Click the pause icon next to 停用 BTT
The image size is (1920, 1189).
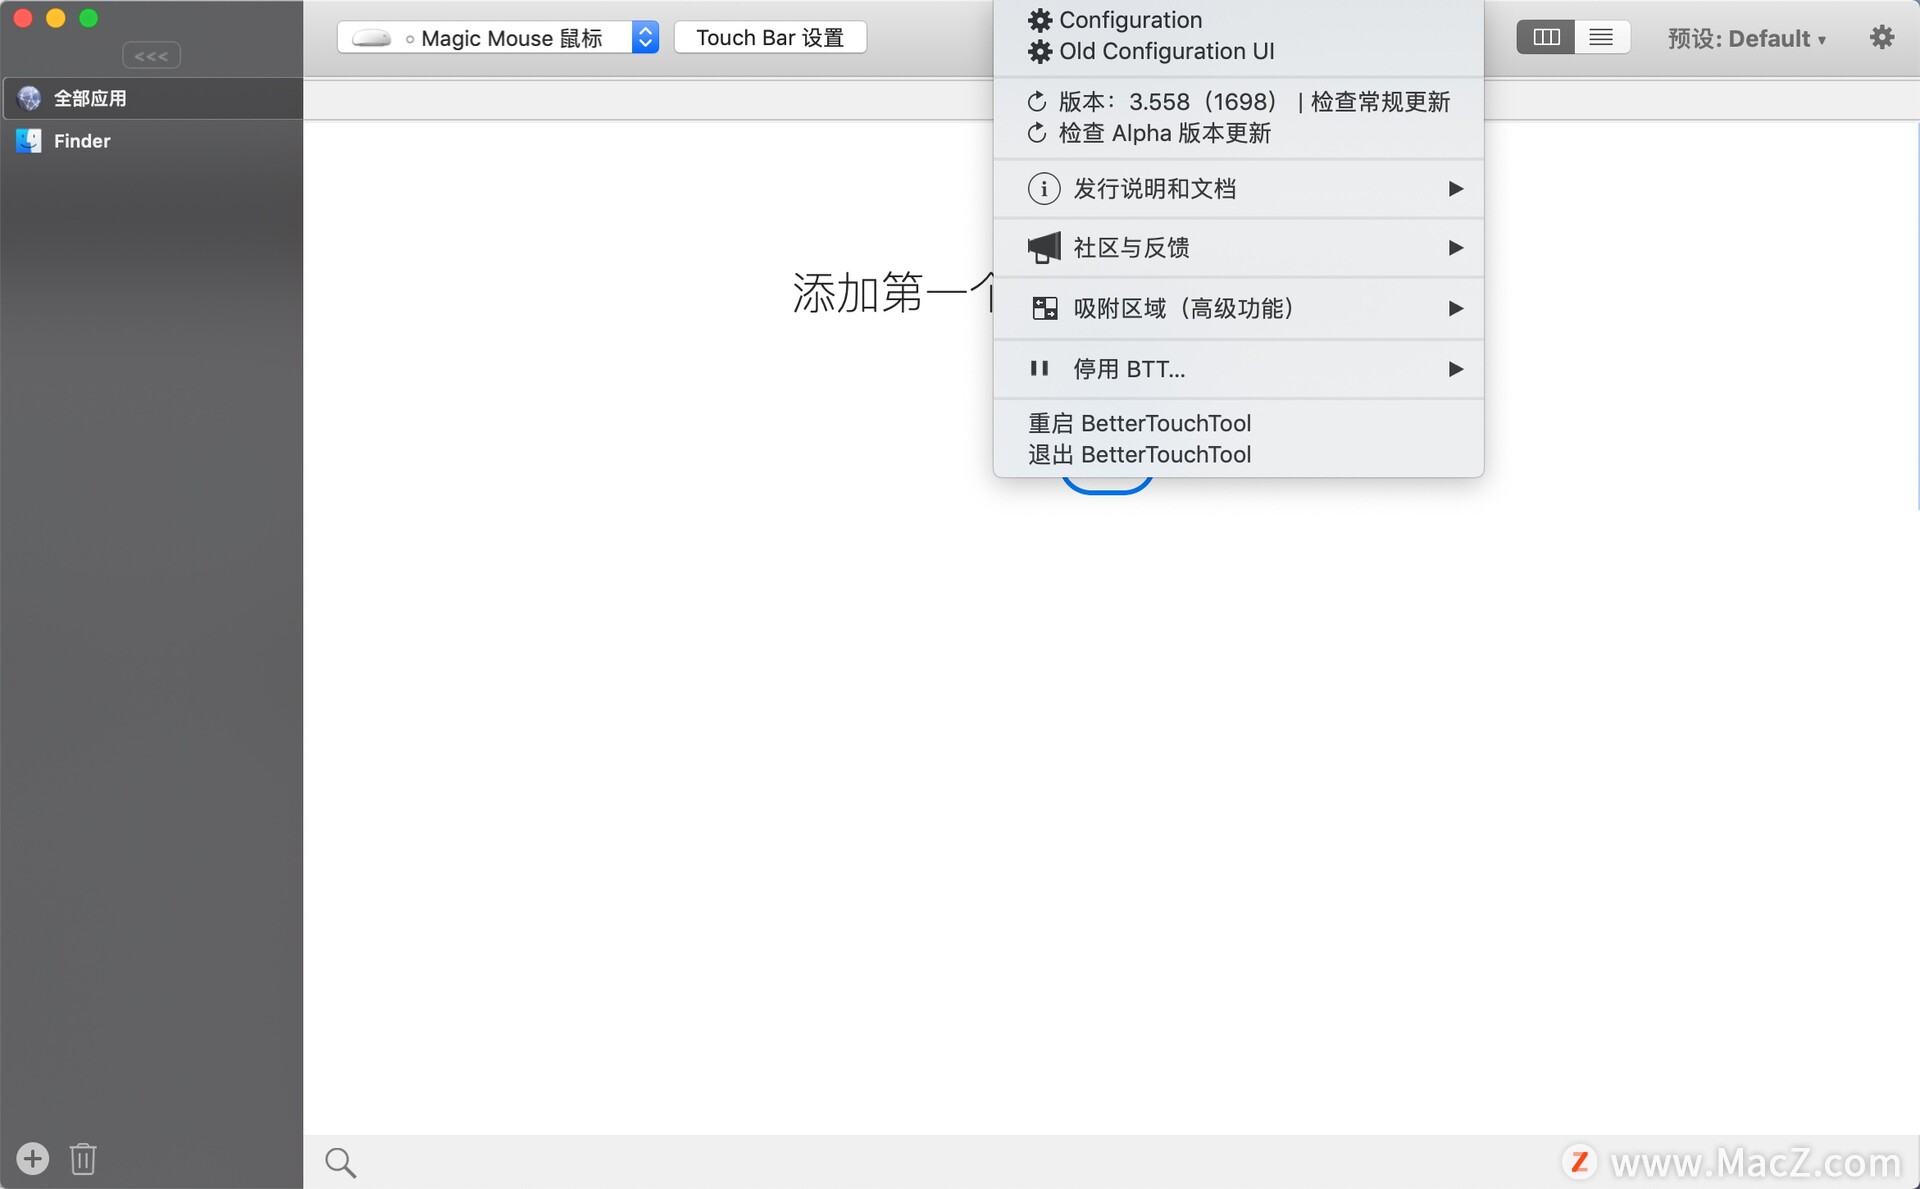coord(1038,368)
